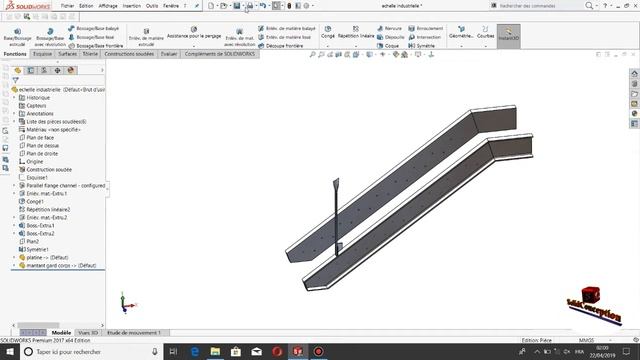Expand the Boss.-Extru.1 node
Screen dimensions: 640x360
(x=14, y=225)
